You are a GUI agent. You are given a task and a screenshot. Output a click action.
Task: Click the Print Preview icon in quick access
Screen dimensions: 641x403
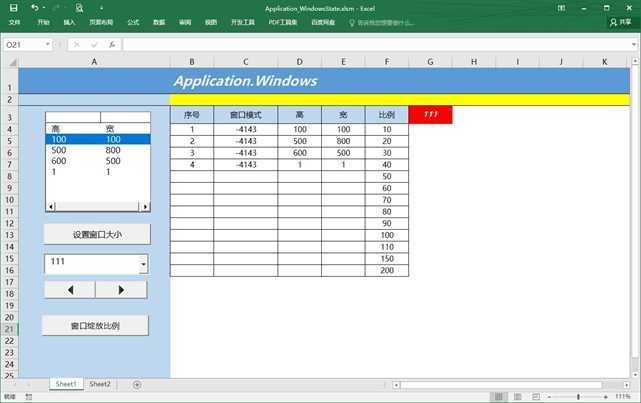point(79,7)
